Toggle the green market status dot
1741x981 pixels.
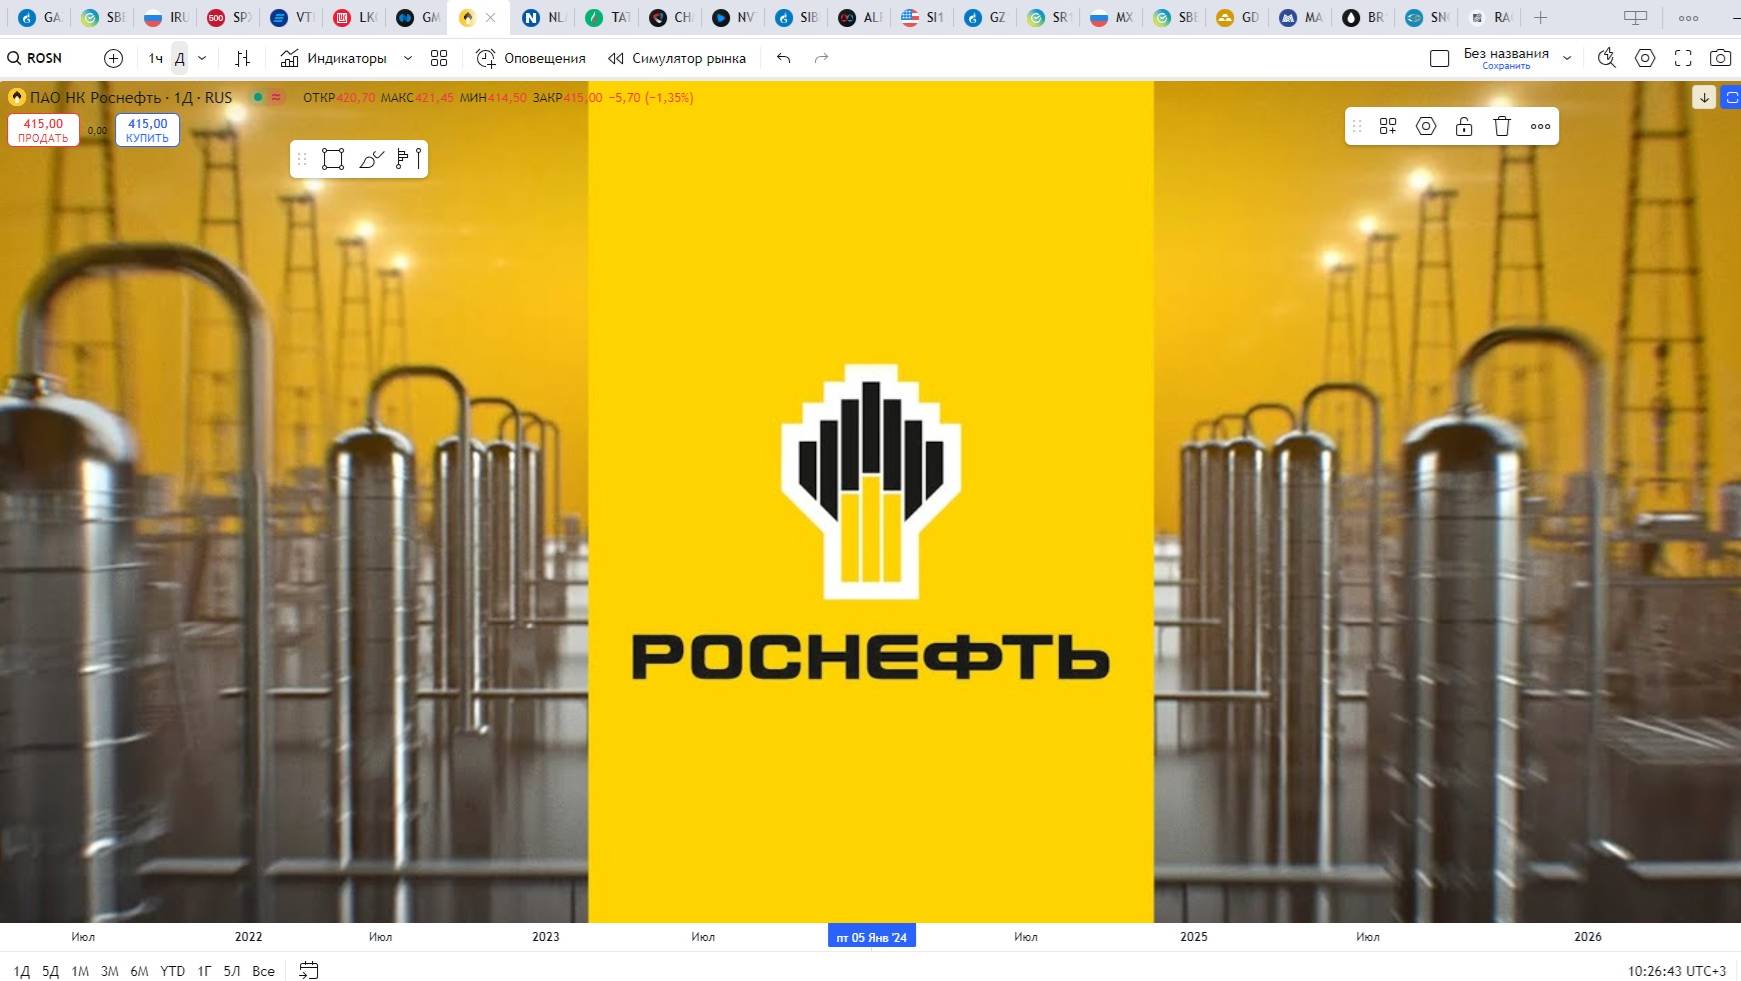point(258,97)
